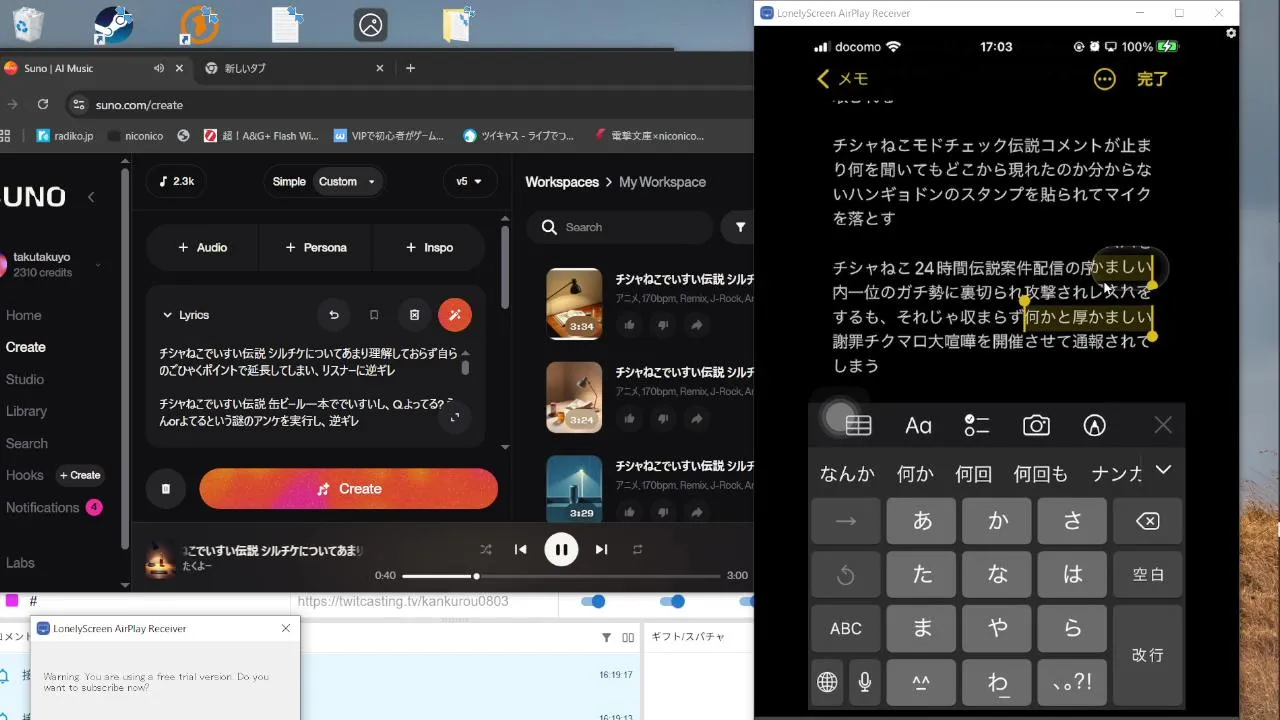Share the 3:34 song
The height and width of the screenshot is (720, 1280).
[697, 325]
